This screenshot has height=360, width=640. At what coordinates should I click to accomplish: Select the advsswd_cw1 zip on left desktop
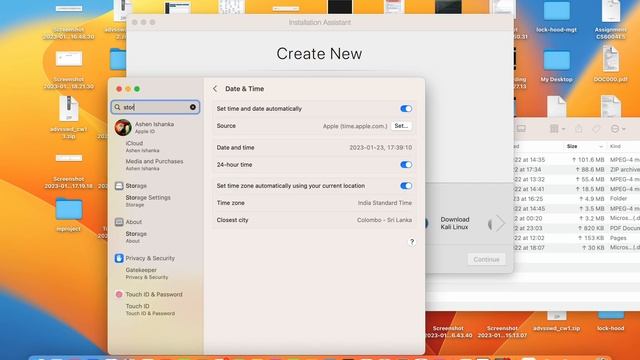coord(69,118)
